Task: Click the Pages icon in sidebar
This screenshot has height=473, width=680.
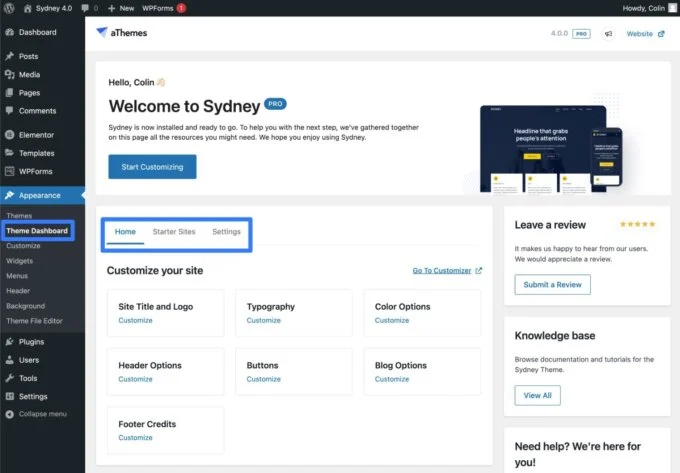Action: (x=10, y=93)
